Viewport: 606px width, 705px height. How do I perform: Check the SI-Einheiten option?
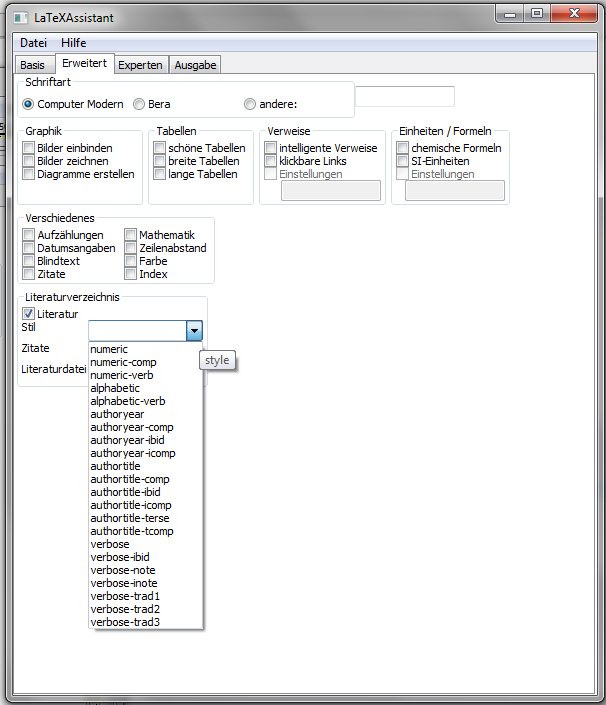[403, 161]
